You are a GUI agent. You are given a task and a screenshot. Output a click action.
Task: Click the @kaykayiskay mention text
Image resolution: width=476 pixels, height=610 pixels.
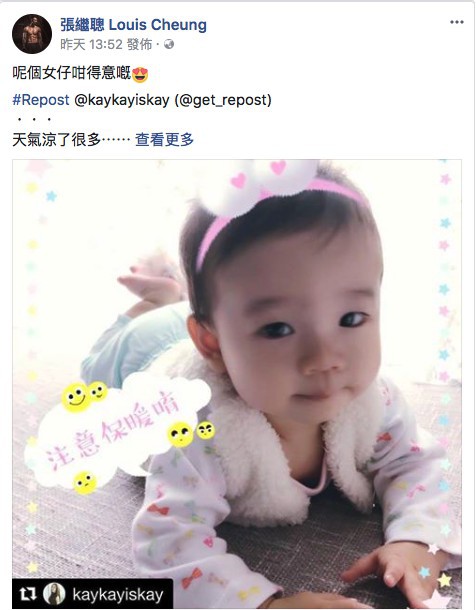click(x=122, y=100)
